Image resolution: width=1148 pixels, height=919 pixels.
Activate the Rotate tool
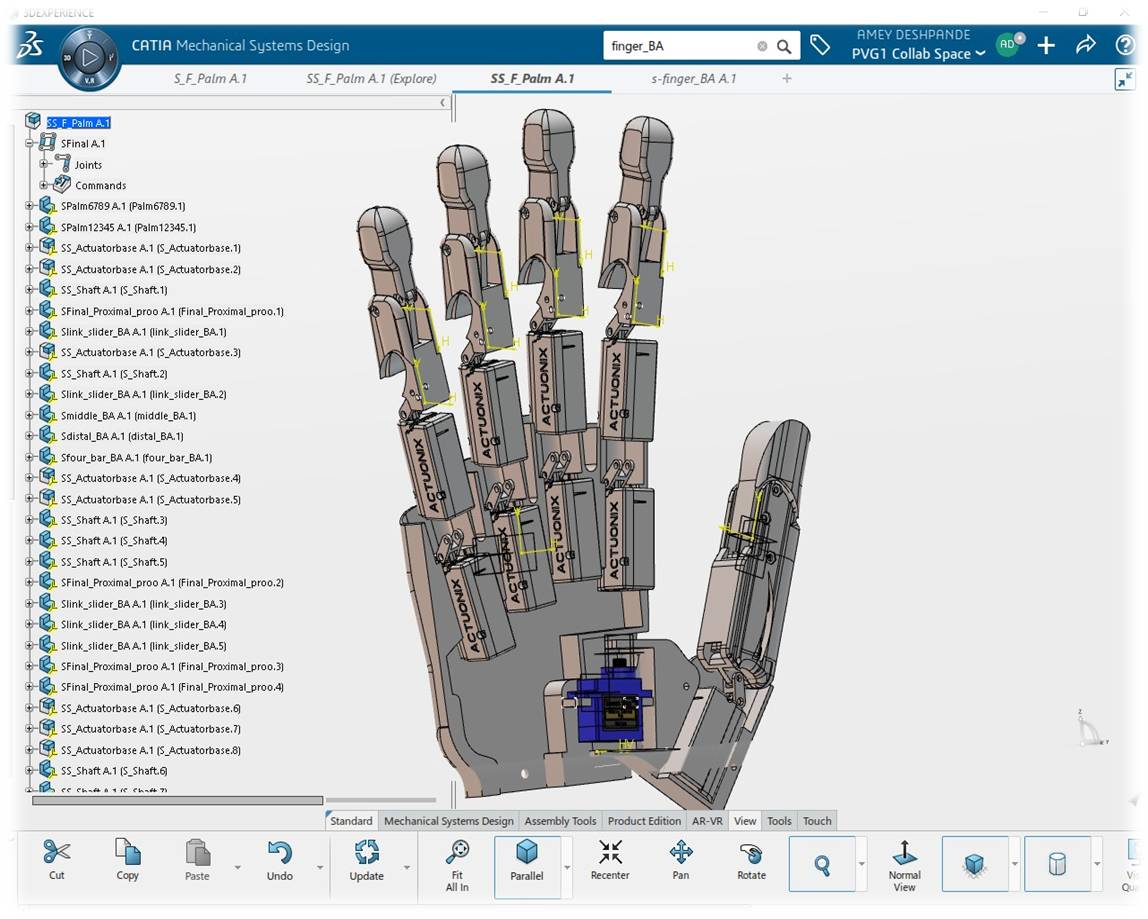coord(751,853)
